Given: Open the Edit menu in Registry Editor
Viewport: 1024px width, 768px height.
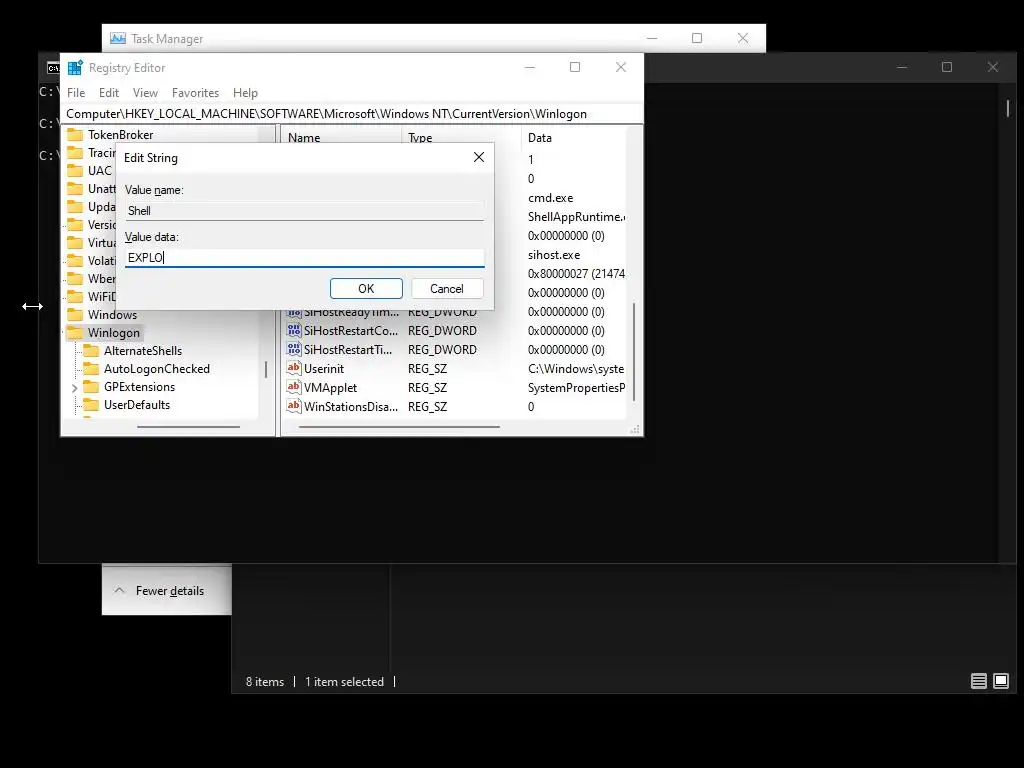Looking at the screenshot, I should coord(108,93).
